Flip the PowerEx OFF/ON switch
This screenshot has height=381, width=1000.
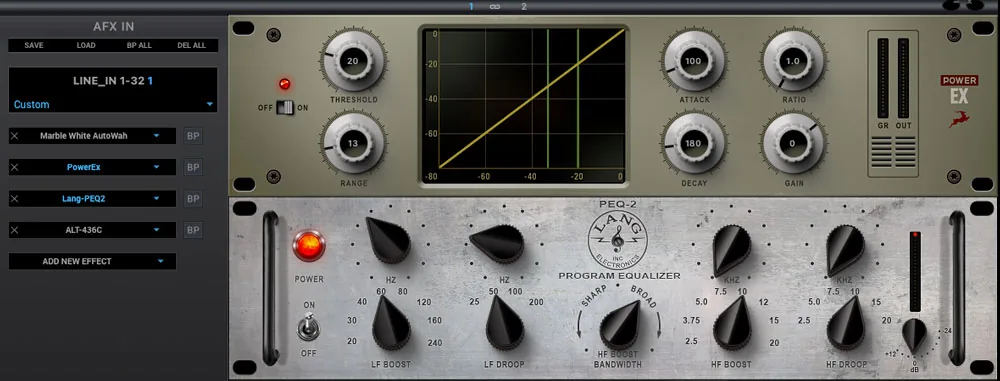click(285, 108)
